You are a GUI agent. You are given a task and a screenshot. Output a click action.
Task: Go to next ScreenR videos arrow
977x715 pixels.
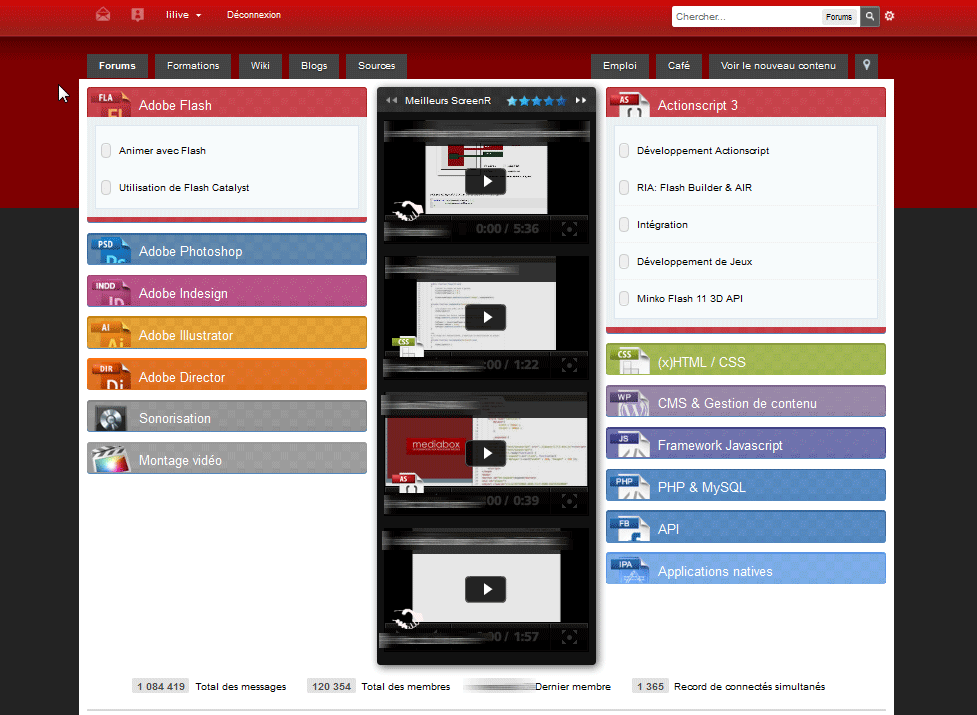[x=581, y=100]
